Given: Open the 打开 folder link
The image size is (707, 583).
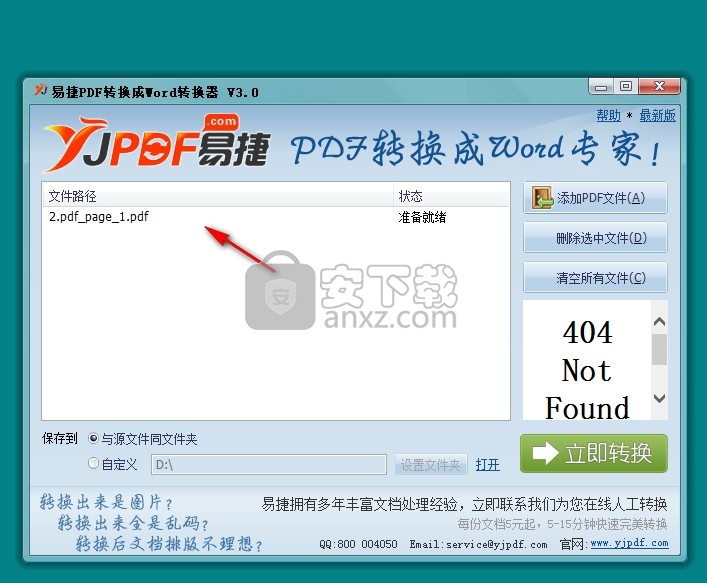Looking at the screenshot, I should click(x=487, y=464).
